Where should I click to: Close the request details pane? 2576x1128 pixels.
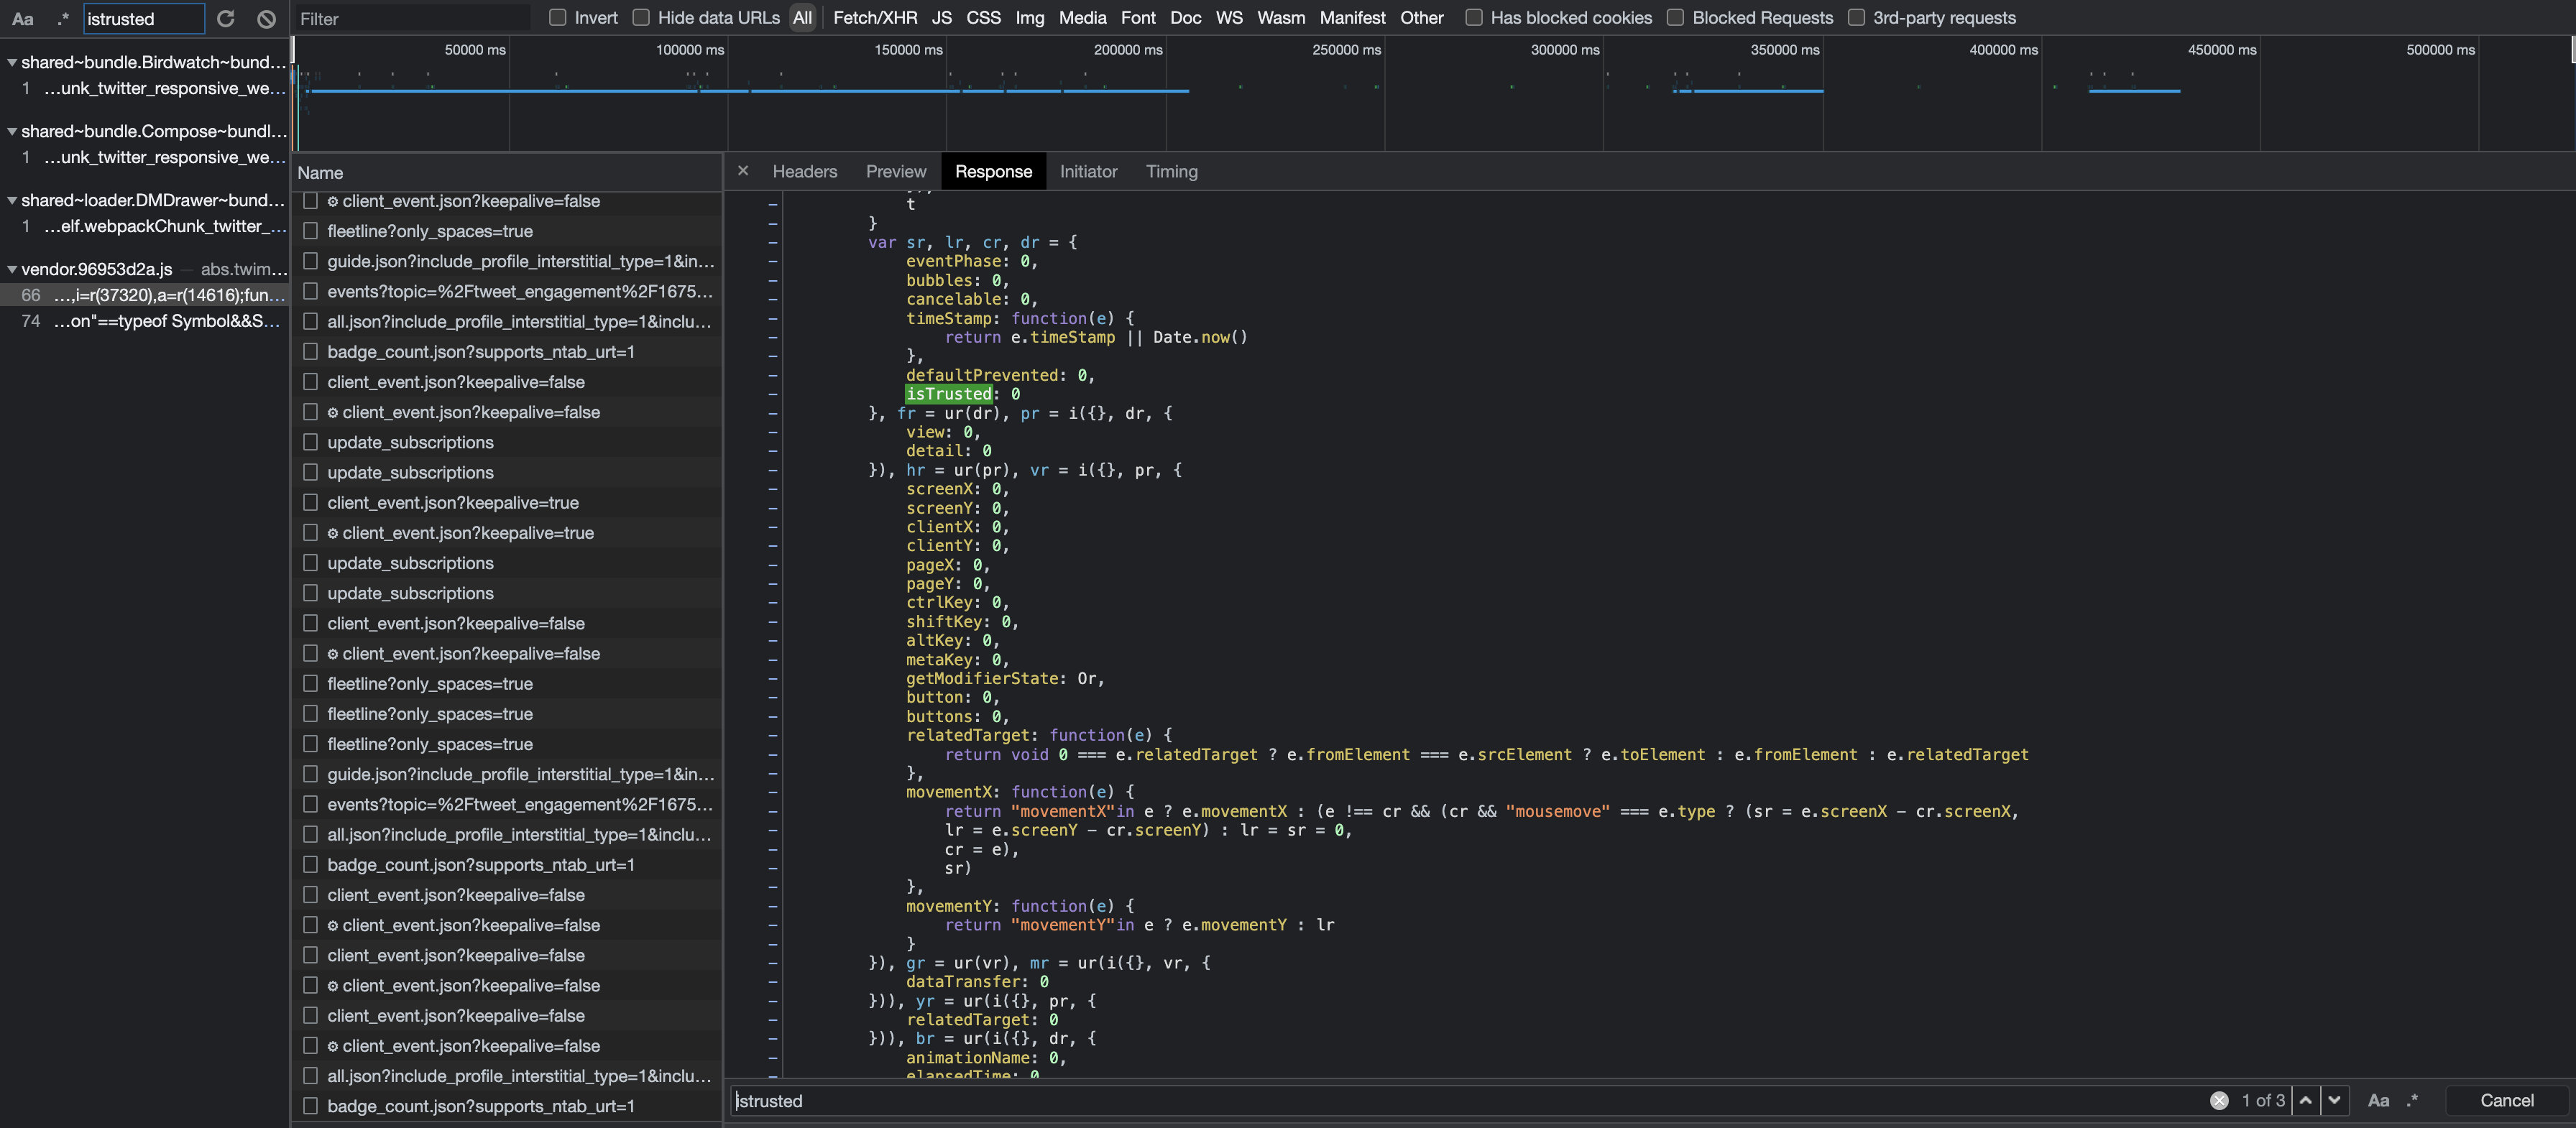click(x=743, y=171)
